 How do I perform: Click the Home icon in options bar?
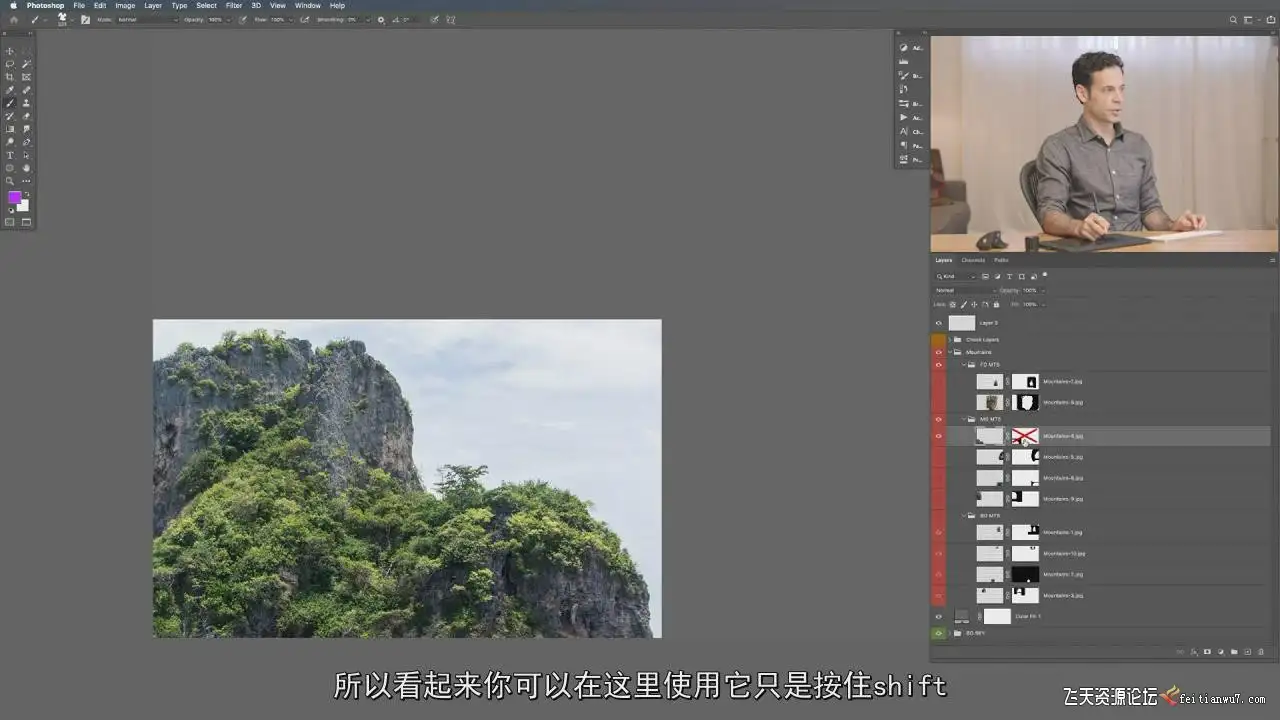tap(14, 19)
